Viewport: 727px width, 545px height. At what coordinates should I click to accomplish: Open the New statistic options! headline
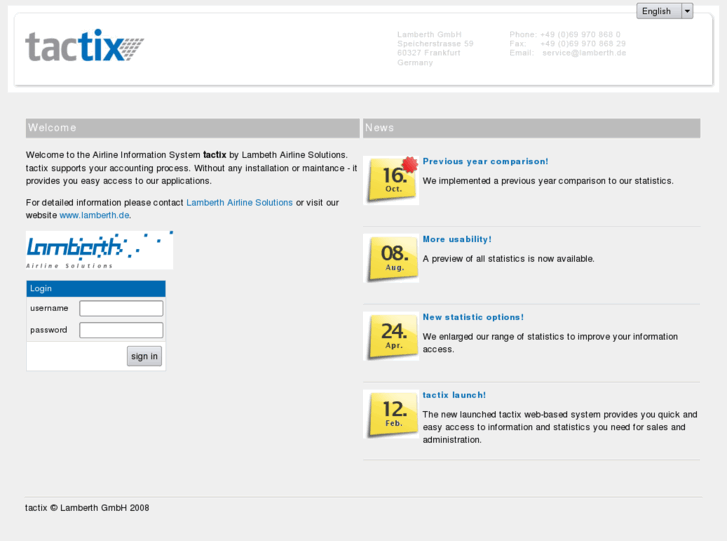pos(473,317)
